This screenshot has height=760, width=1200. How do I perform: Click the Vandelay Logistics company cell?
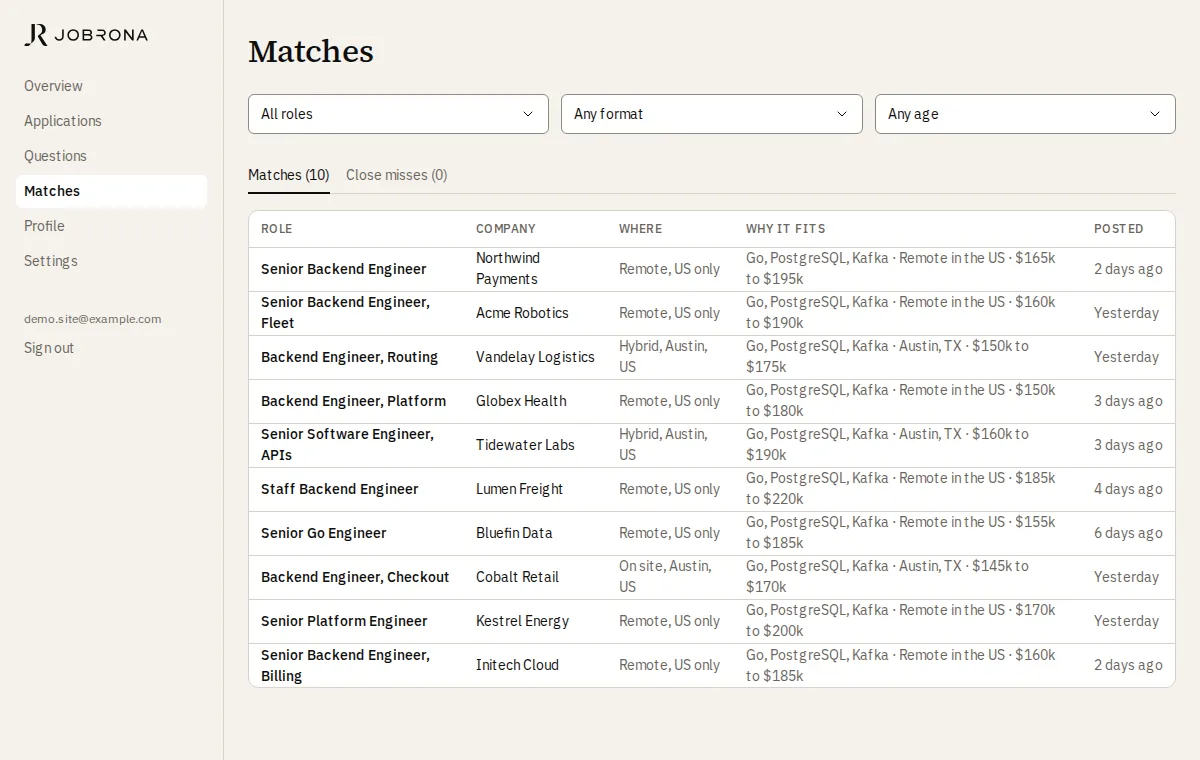point(535,357)
